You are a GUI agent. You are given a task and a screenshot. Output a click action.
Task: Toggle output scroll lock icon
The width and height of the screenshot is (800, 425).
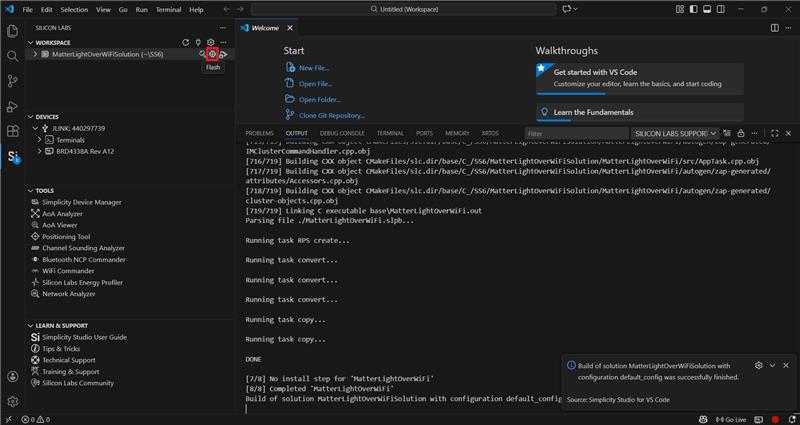coord(743,133)
